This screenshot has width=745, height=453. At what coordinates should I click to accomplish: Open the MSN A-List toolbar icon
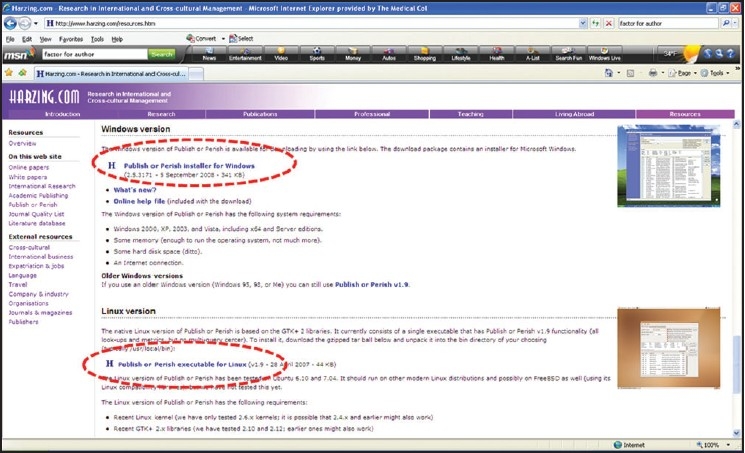(x=533, y=54)
